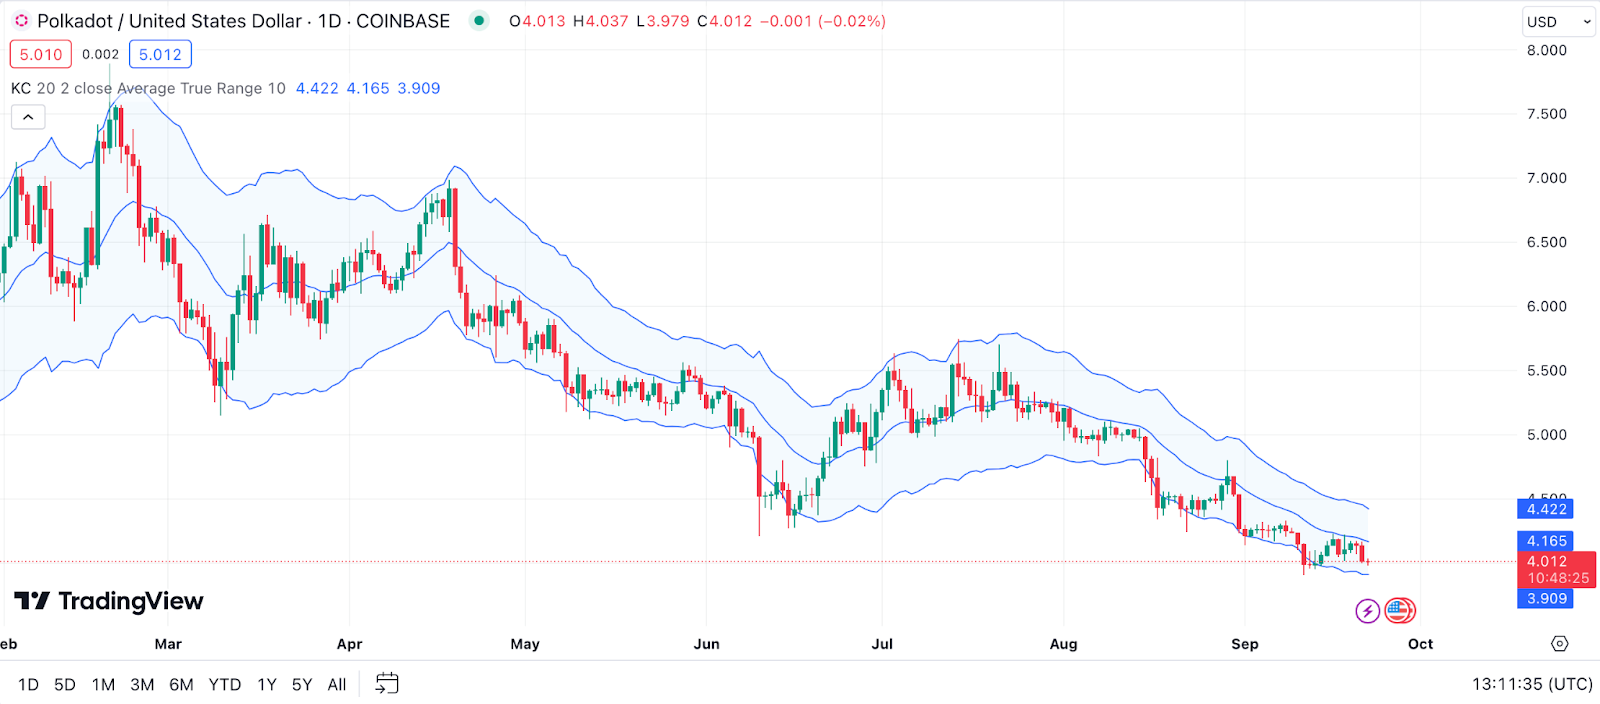Click the Jul label on time axis

[x=882, y=644]
